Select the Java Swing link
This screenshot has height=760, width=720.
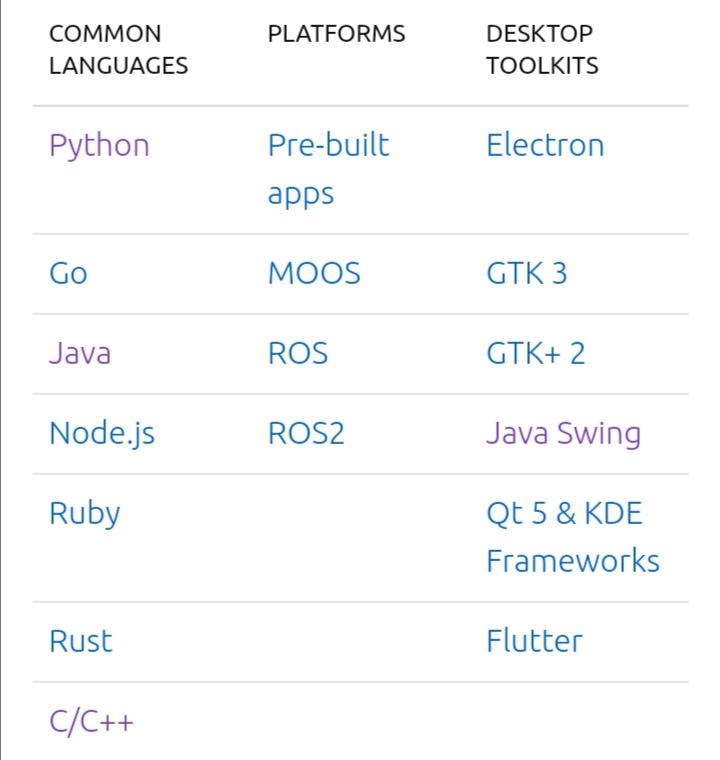tap(563, 434)
